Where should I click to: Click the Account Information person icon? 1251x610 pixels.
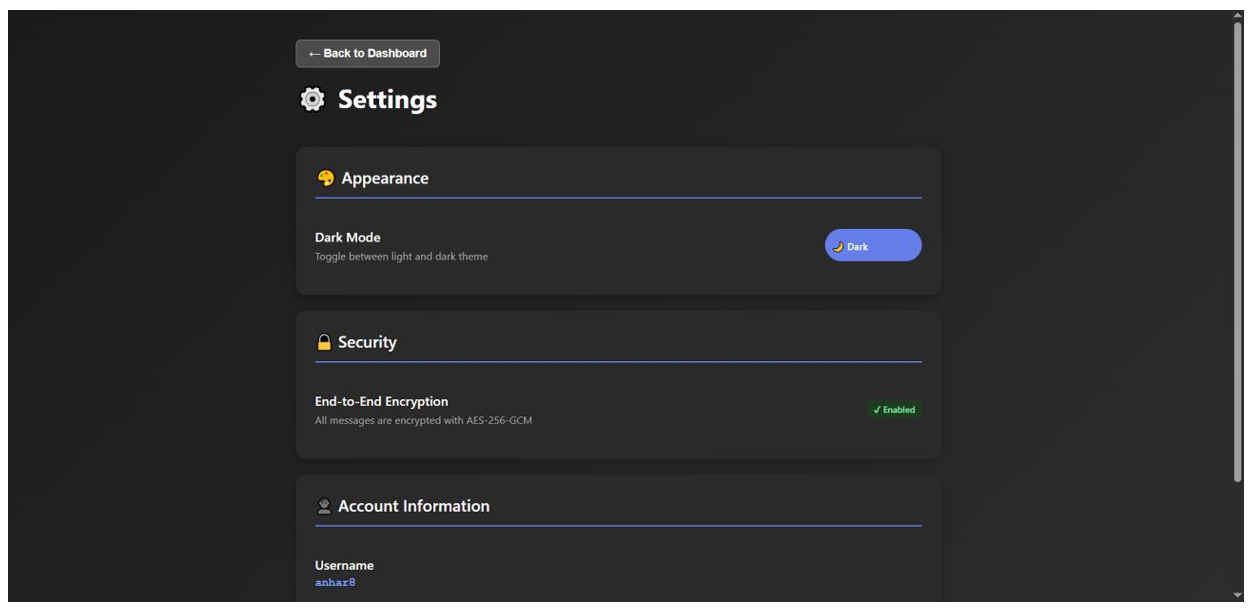[324, 506]
